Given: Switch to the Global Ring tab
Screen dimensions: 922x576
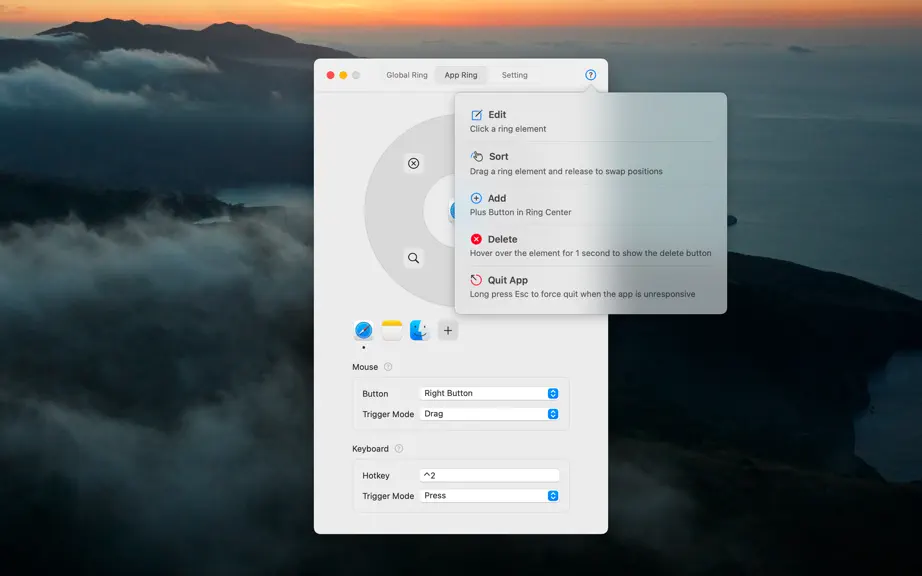Looking at the screenshot, I should [407, 75].
